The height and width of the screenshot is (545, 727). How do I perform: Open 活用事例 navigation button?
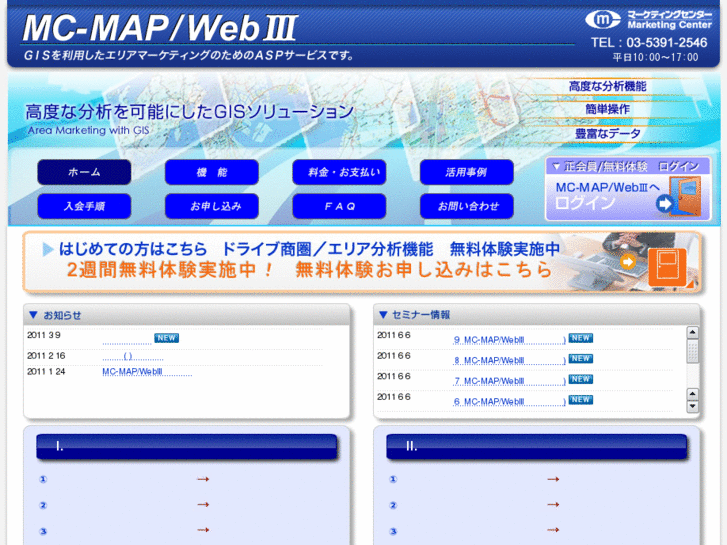[466, 172]
